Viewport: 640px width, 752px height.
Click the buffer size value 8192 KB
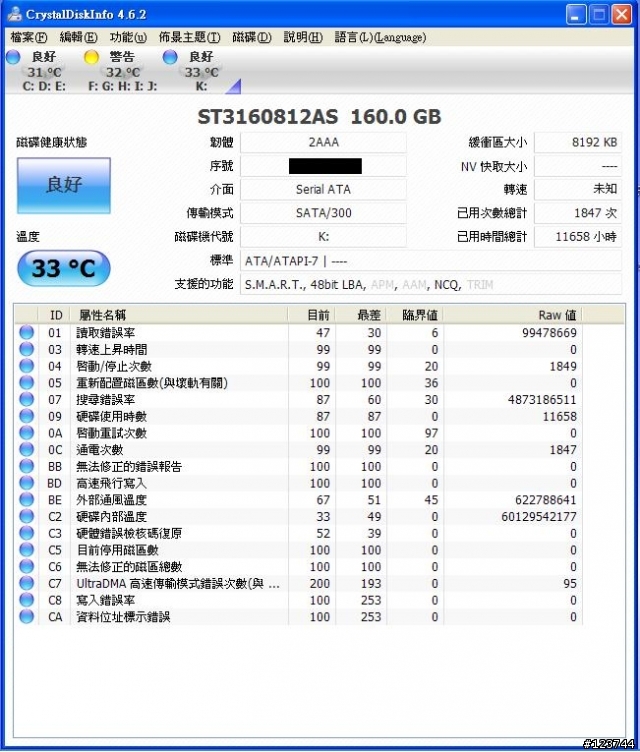coord(578,142)
